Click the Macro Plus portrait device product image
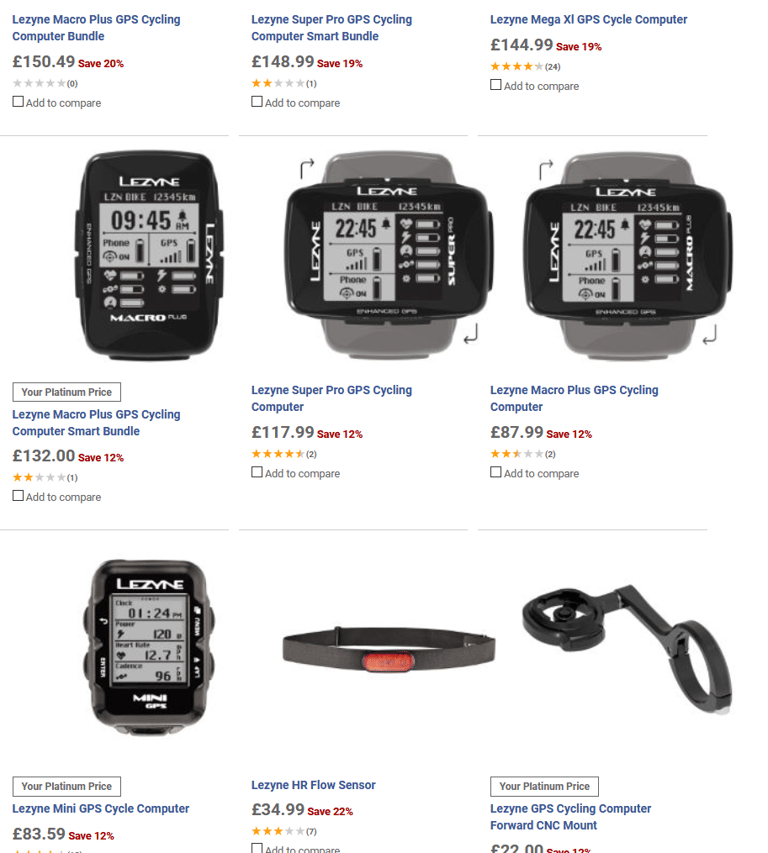The image size is (768, 853). (149, 255)
